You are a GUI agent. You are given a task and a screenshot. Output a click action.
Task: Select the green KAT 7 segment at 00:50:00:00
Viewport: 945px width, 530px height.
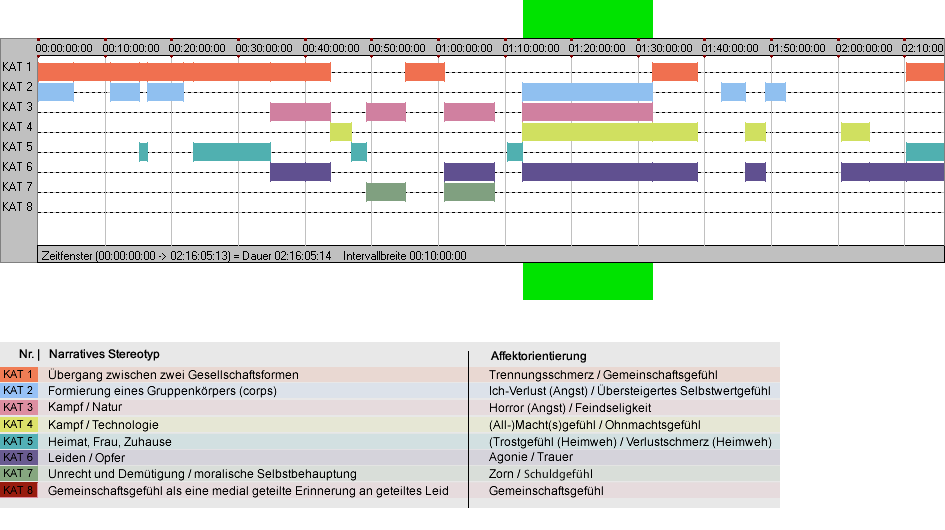pyautogui.click(x=386, y=192)
